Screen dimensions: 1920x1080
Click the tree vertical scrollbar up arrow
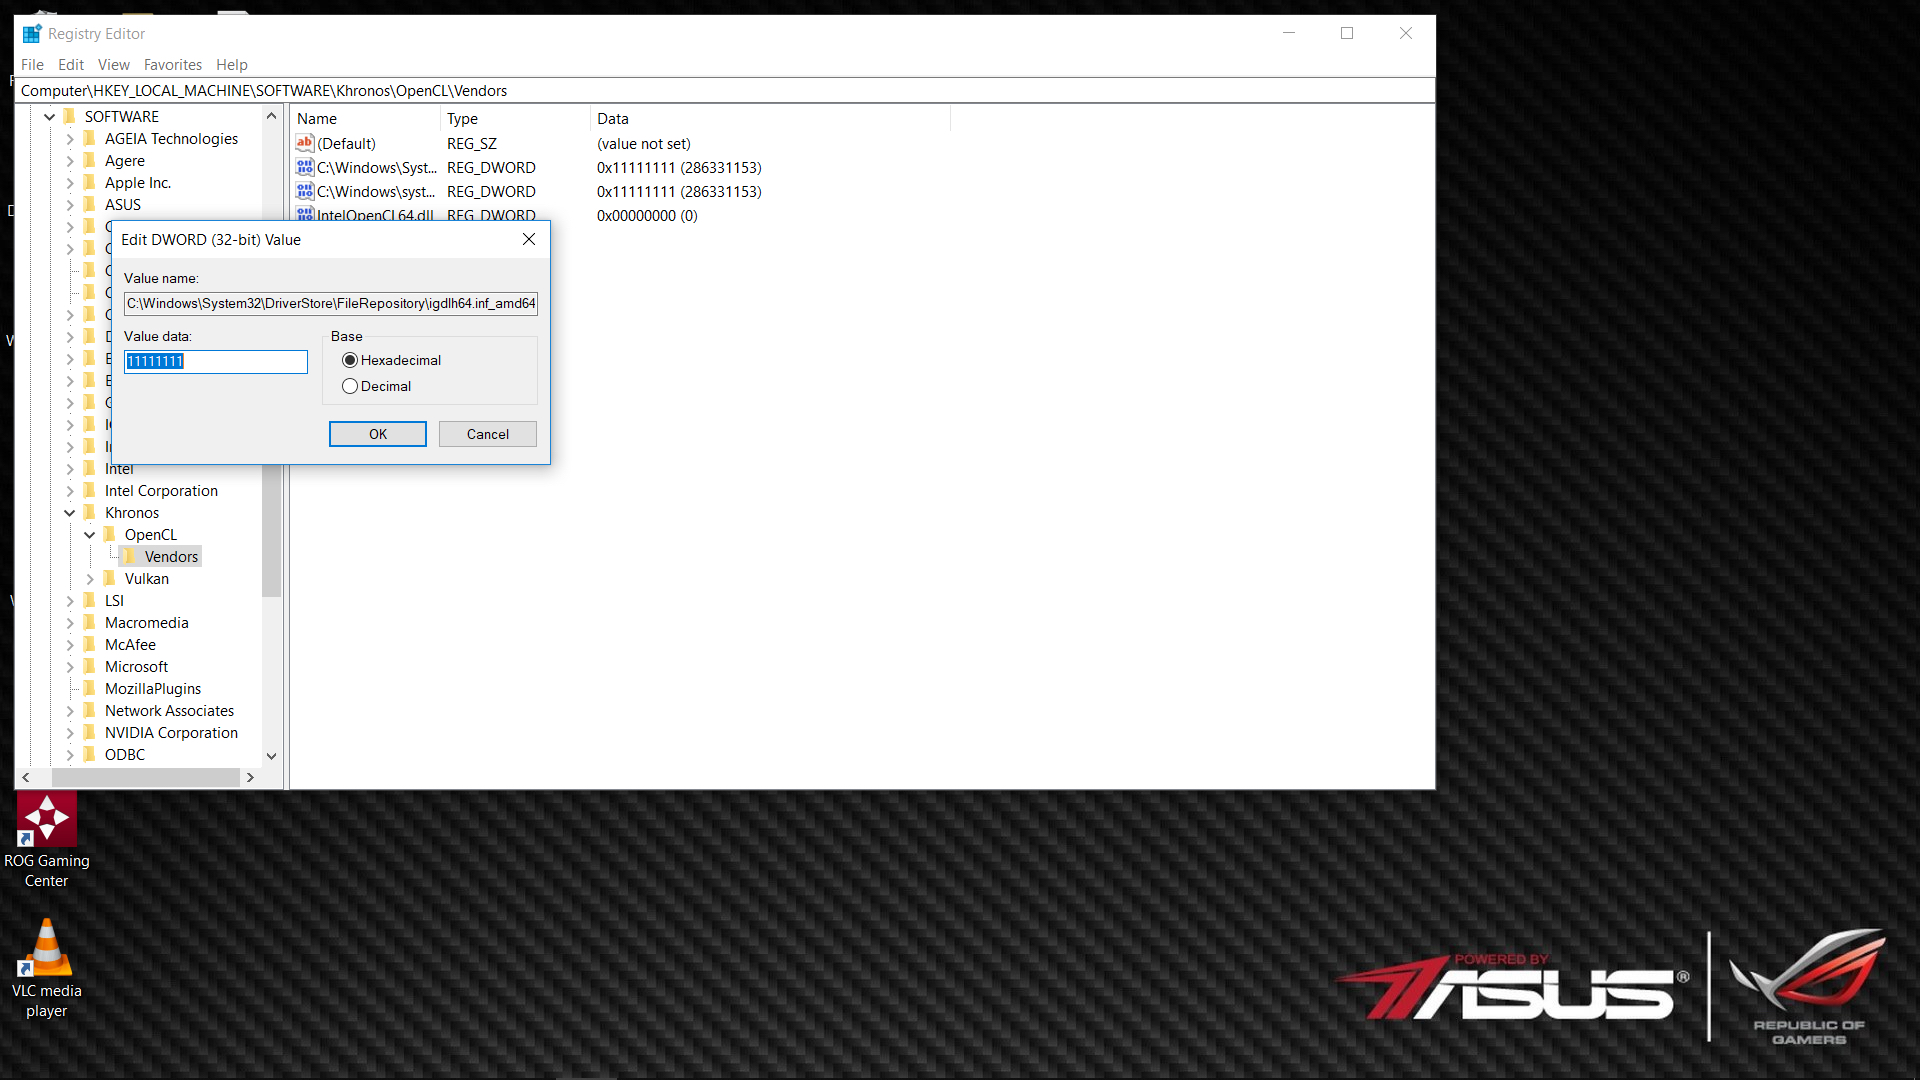(271, 116)
